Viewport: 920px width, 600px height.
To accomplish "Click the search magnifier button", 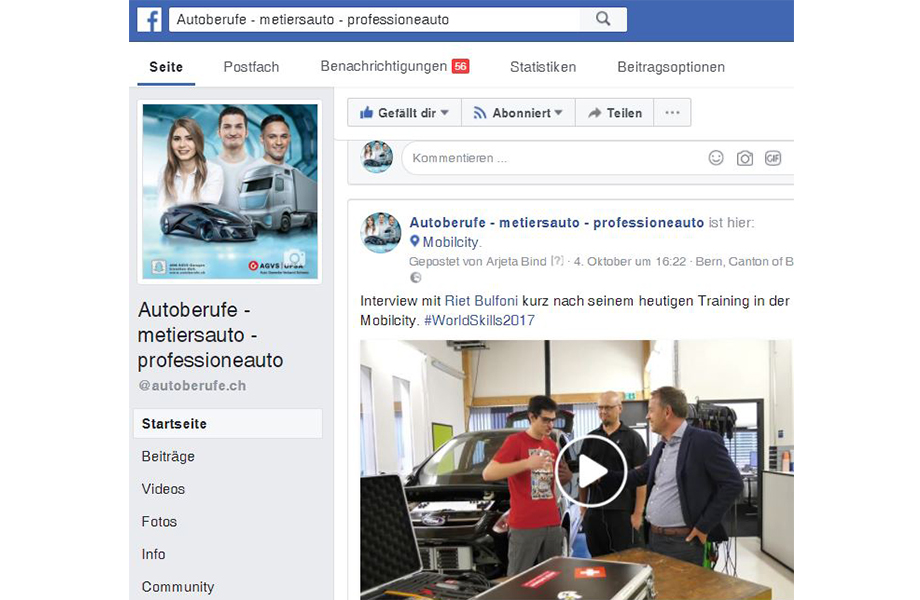I will [x=603, y=19].
